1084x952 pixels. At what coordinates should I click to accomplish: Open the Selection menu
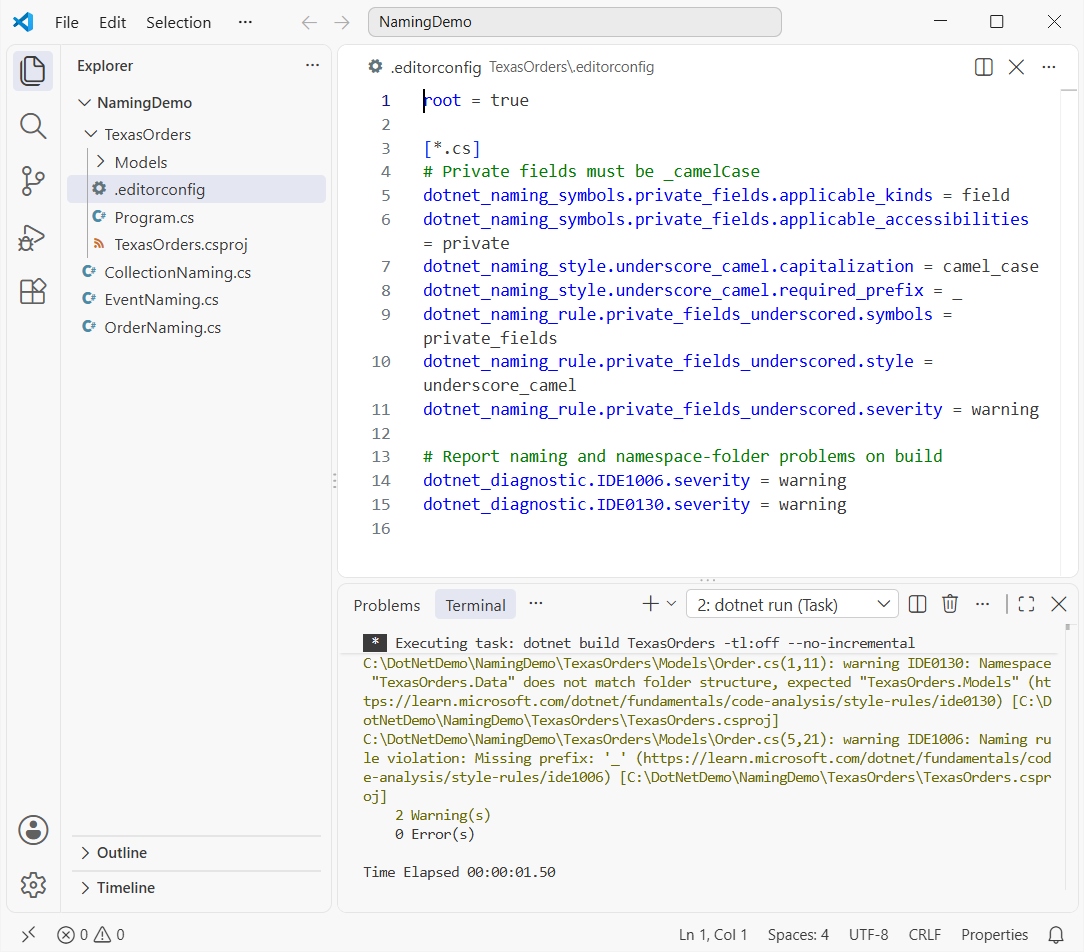coord(178,22)
